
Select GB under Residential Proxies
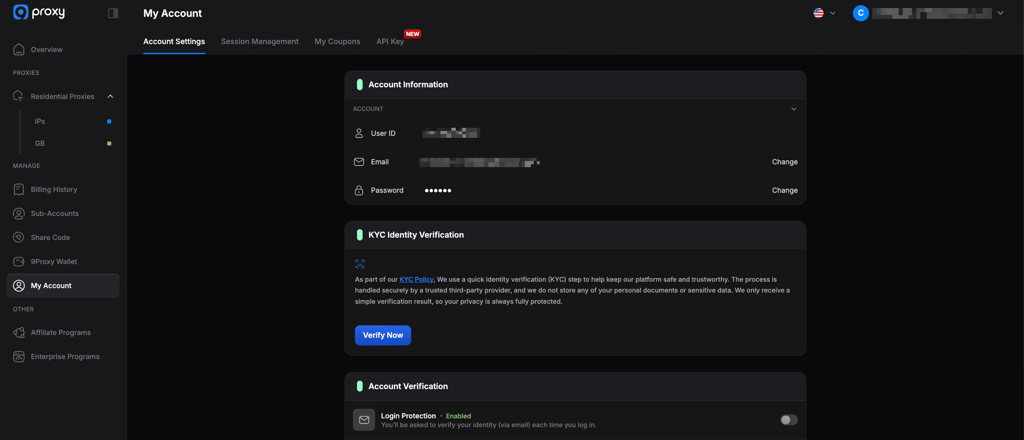(x=40, y=144)
